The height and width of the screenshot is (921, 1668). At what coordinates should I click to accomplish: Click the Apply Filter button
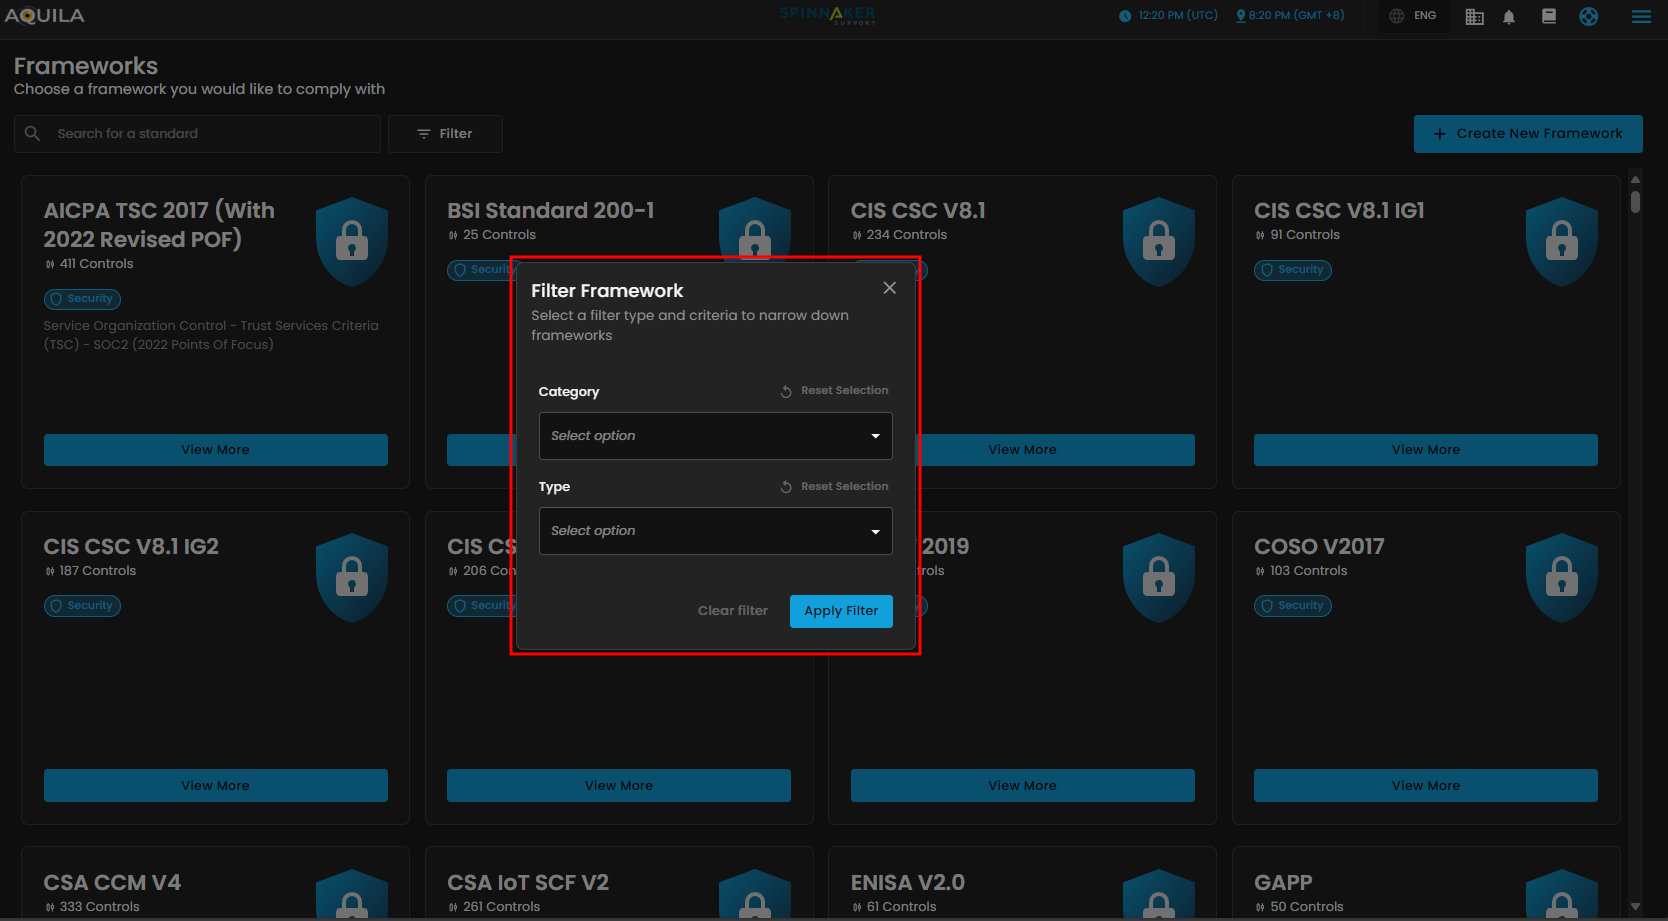[x=841, y=611]
